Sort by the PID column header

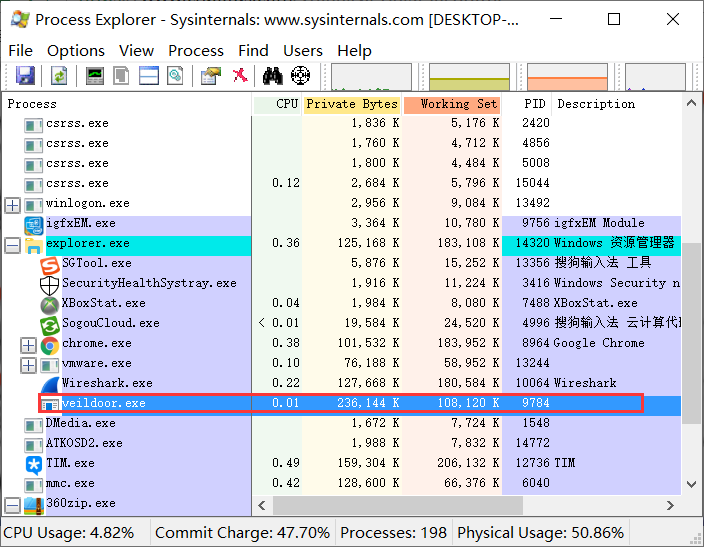527,104
